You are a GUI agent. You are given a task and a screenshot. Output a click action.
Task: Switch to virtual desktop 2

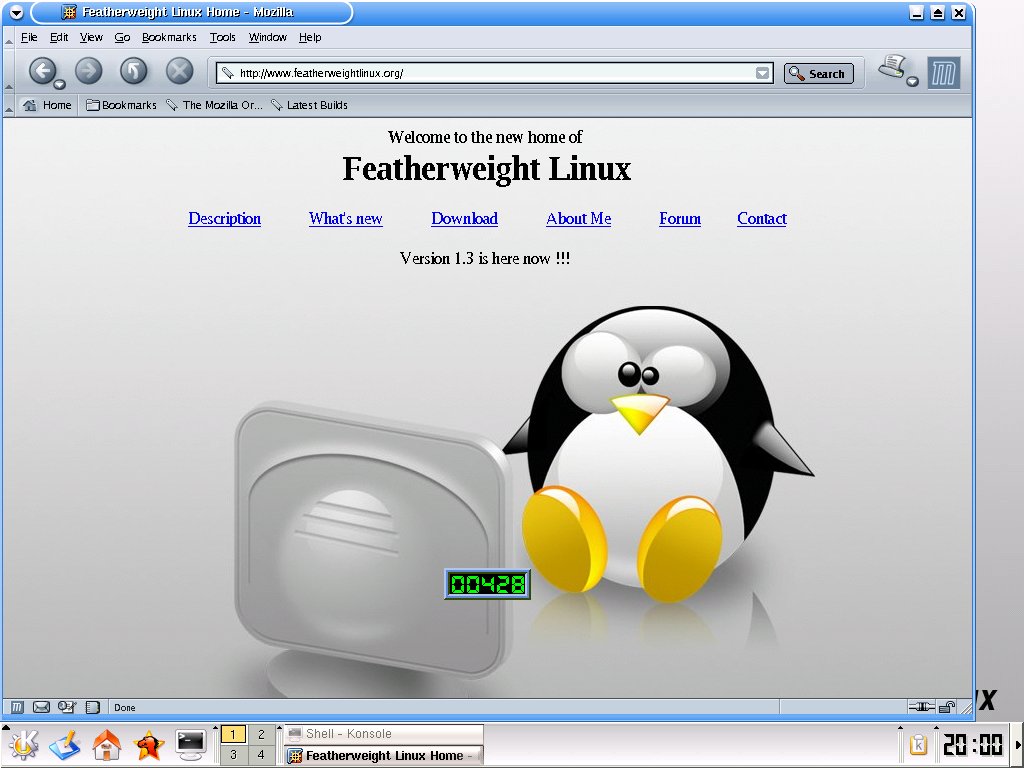[261, 734]
